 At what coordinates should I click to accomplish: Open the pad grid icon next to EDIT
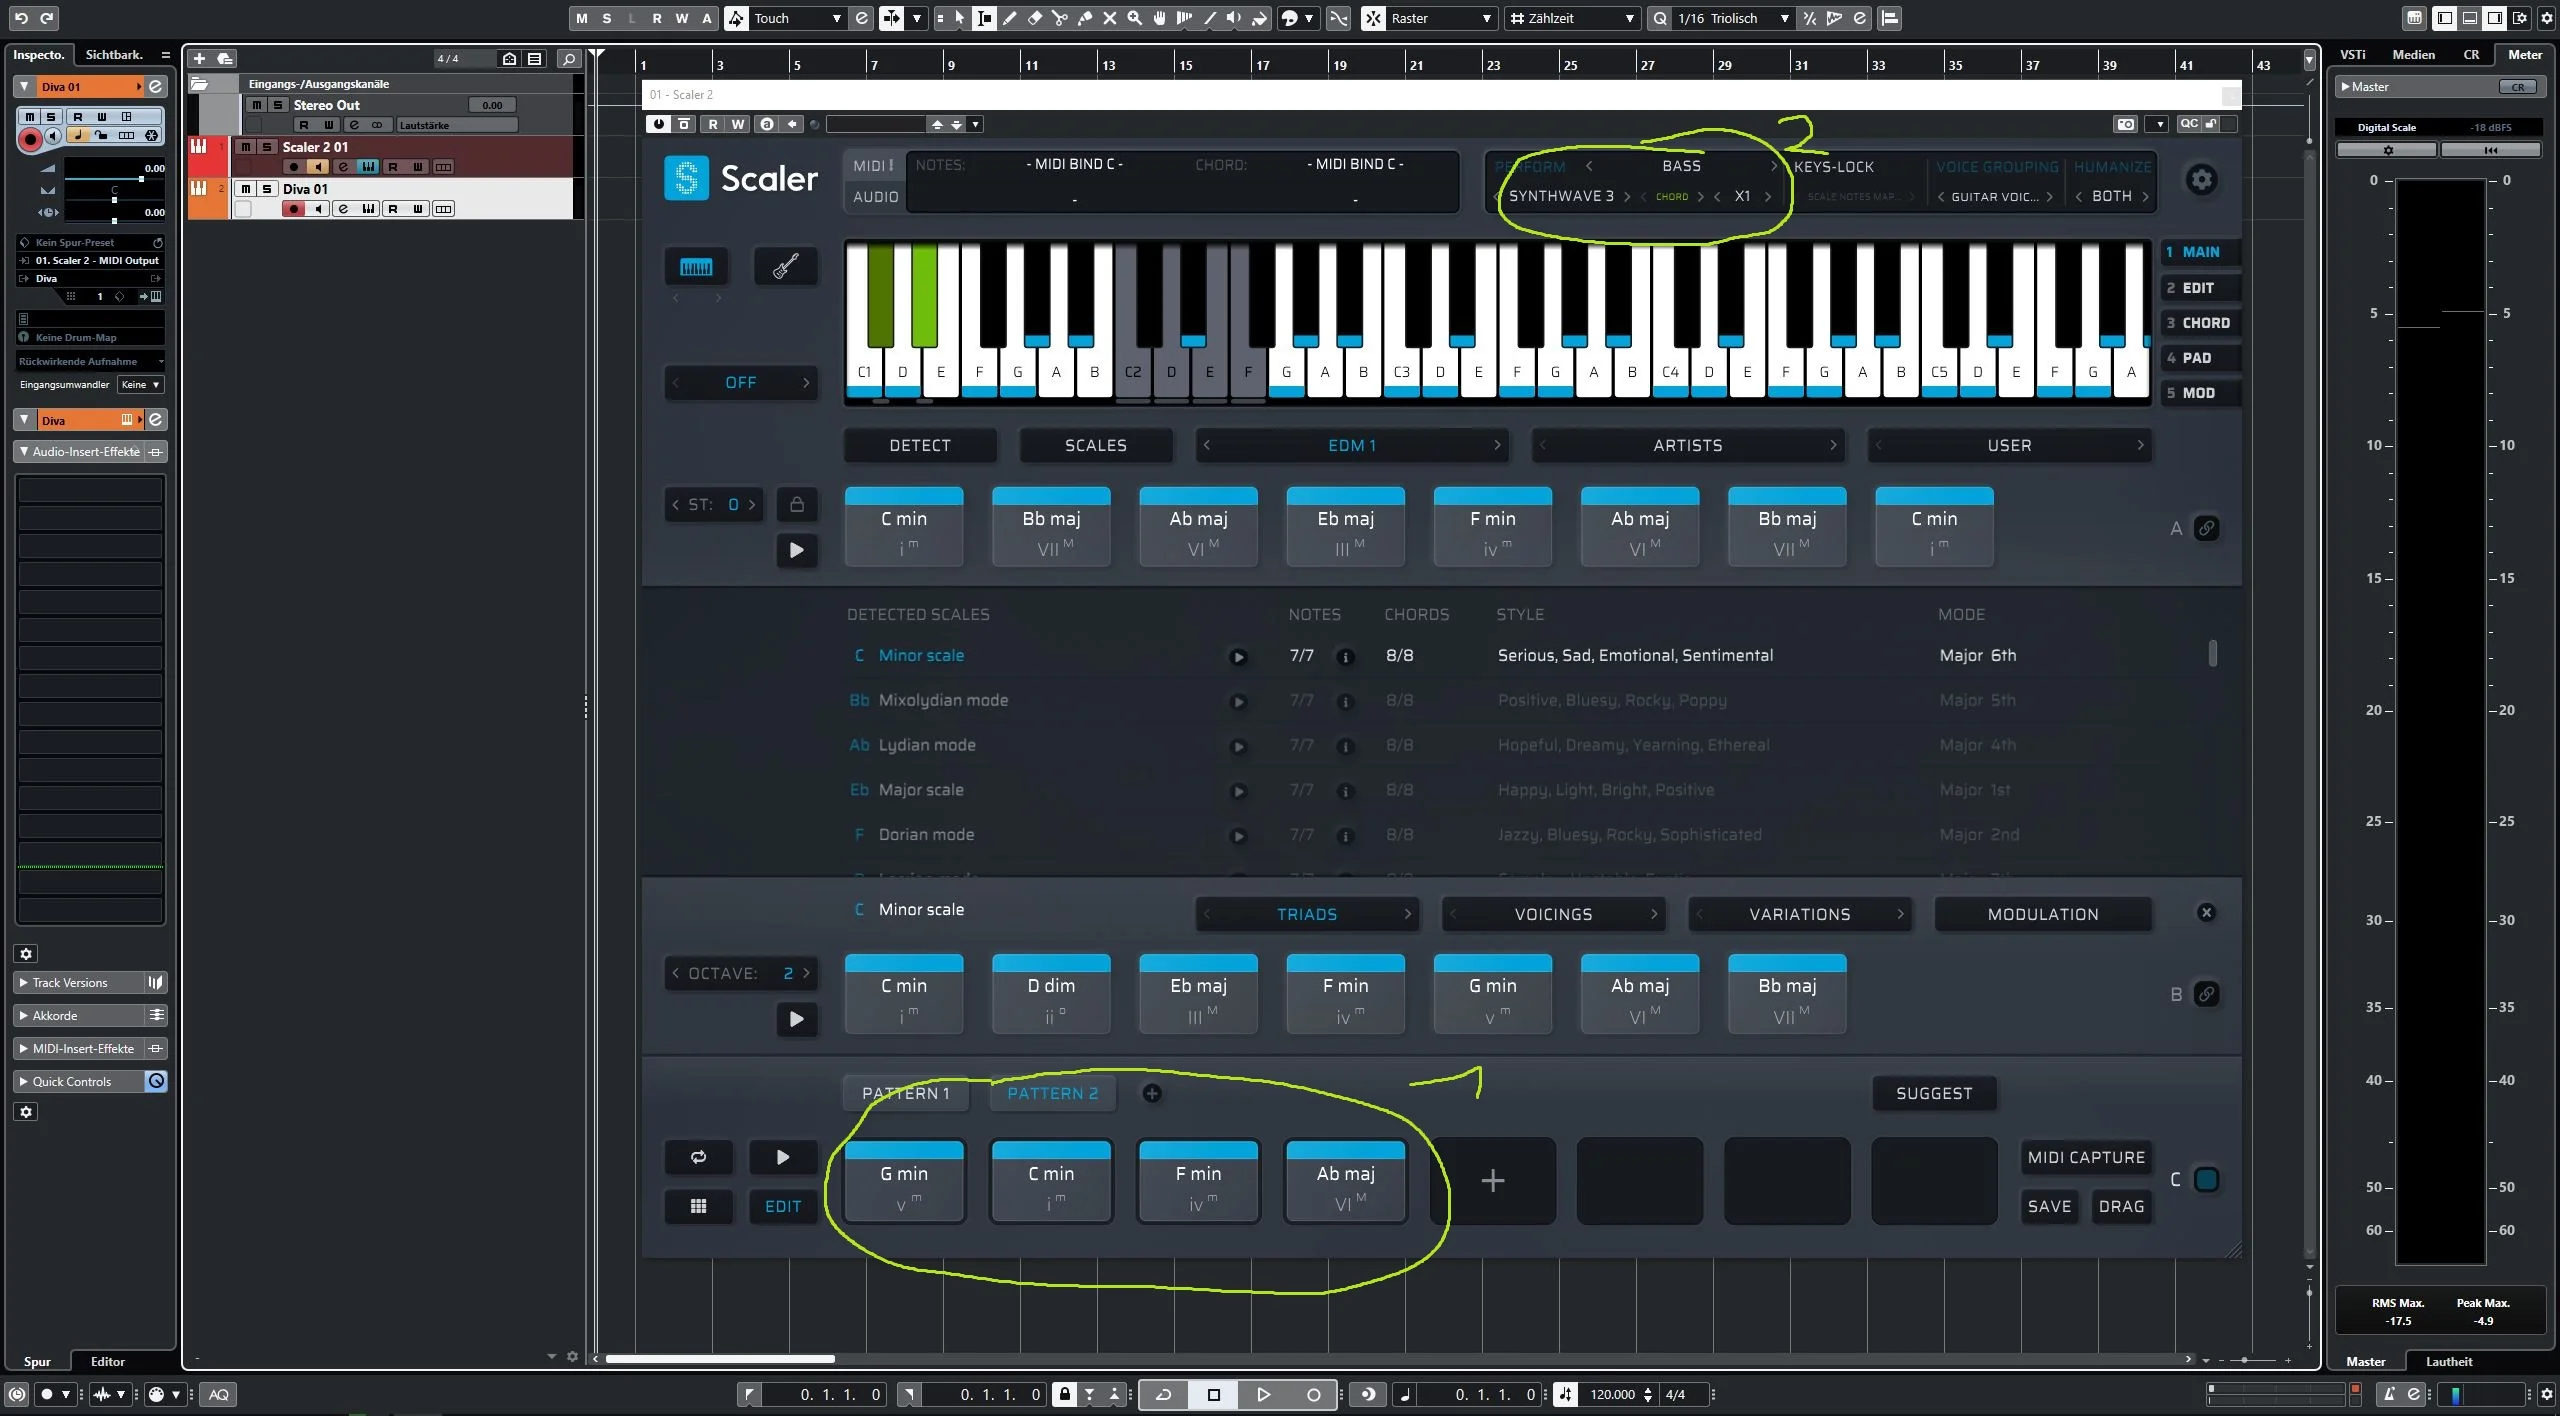point(698,1206)
